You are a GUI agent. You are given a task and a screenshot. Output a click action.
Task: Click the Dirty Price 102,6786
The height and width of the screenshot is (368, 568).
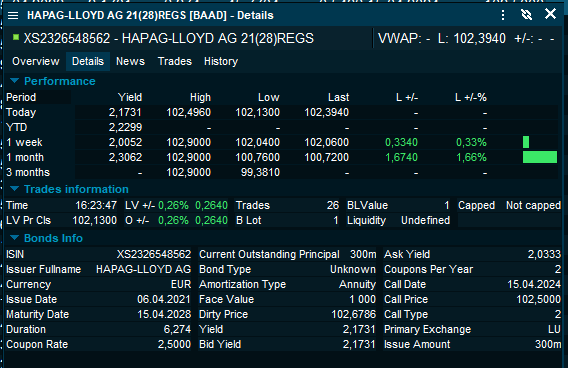point(354,314)
